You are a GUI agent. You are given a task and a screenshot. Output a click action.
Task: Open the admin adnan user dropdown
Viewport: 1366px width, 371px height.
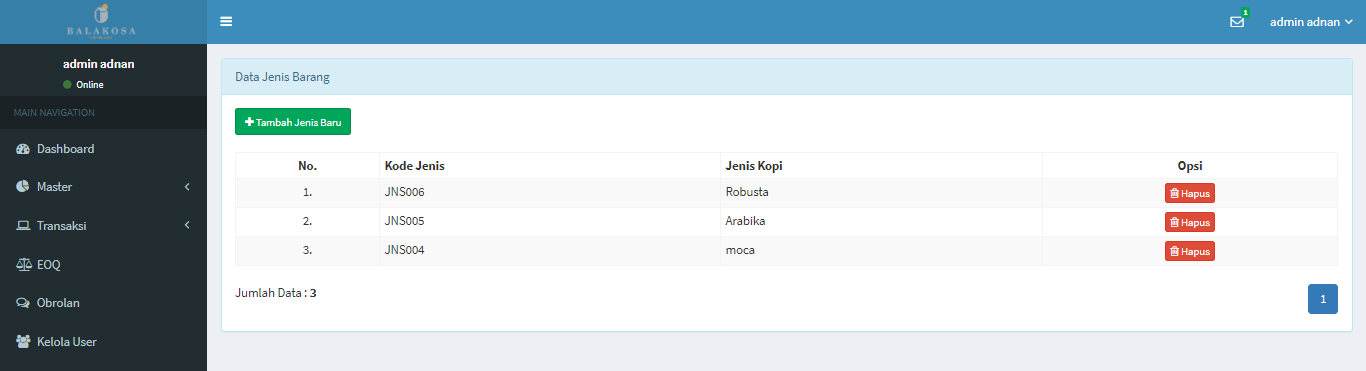coord(1311,22)
